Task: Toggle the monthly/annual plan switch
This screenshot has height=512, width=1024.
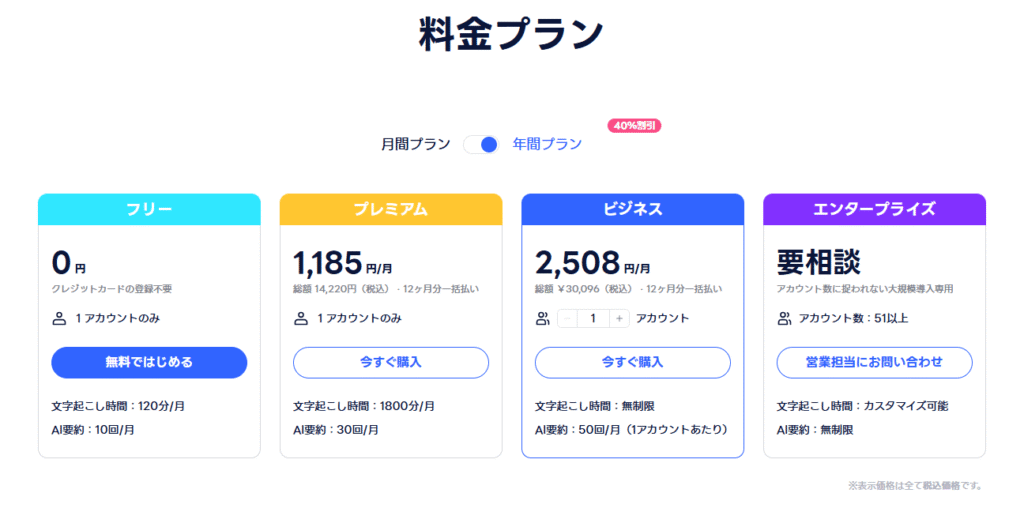Action: click(481, 144)
